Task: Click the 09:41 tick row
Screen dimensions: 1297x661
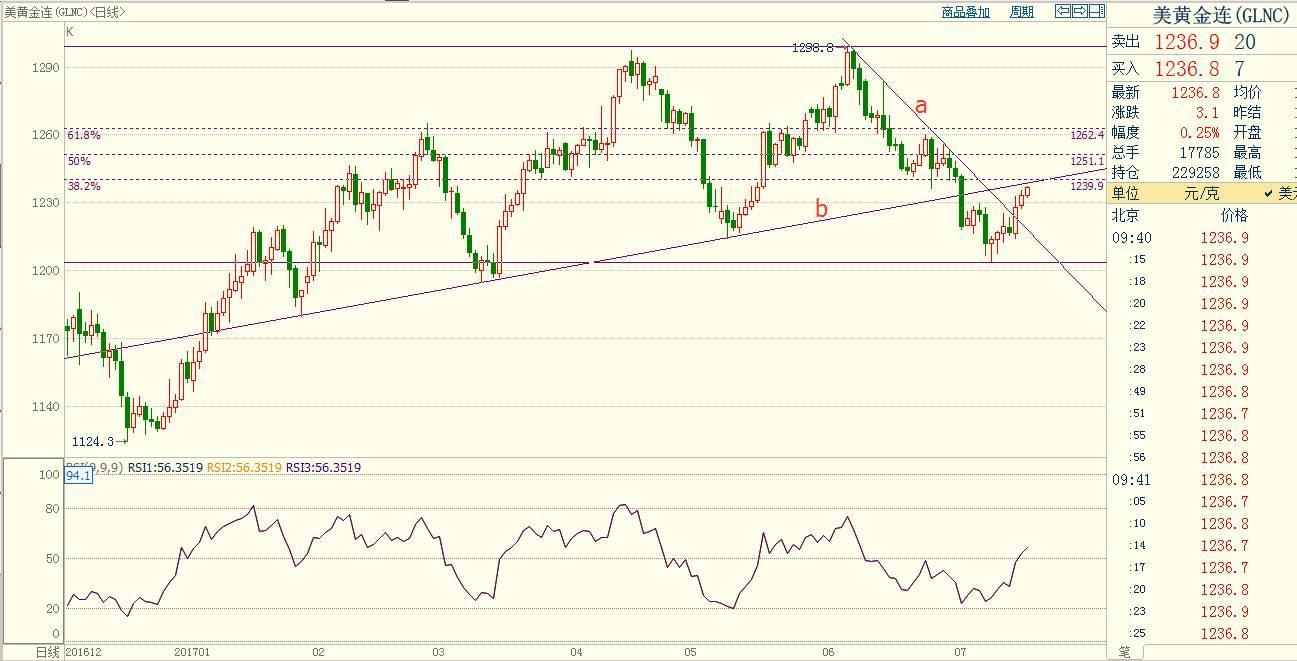Action: (x=1203, y=480)
